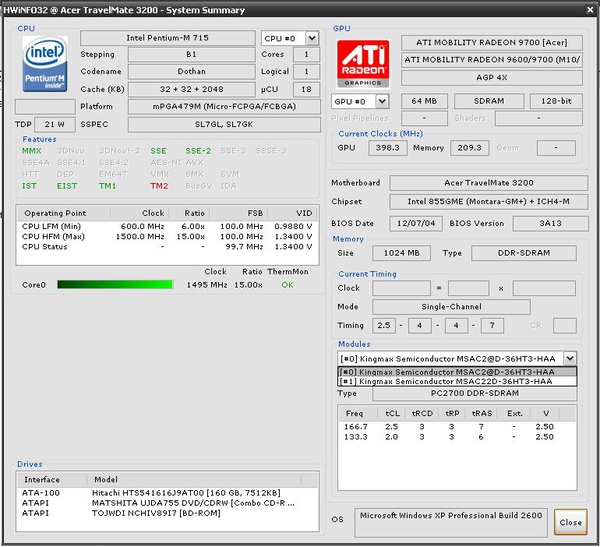600x547 pixels.
Task: Select the Hitachi HTS541616J9AT00 drive row
Action: [167, 493]
